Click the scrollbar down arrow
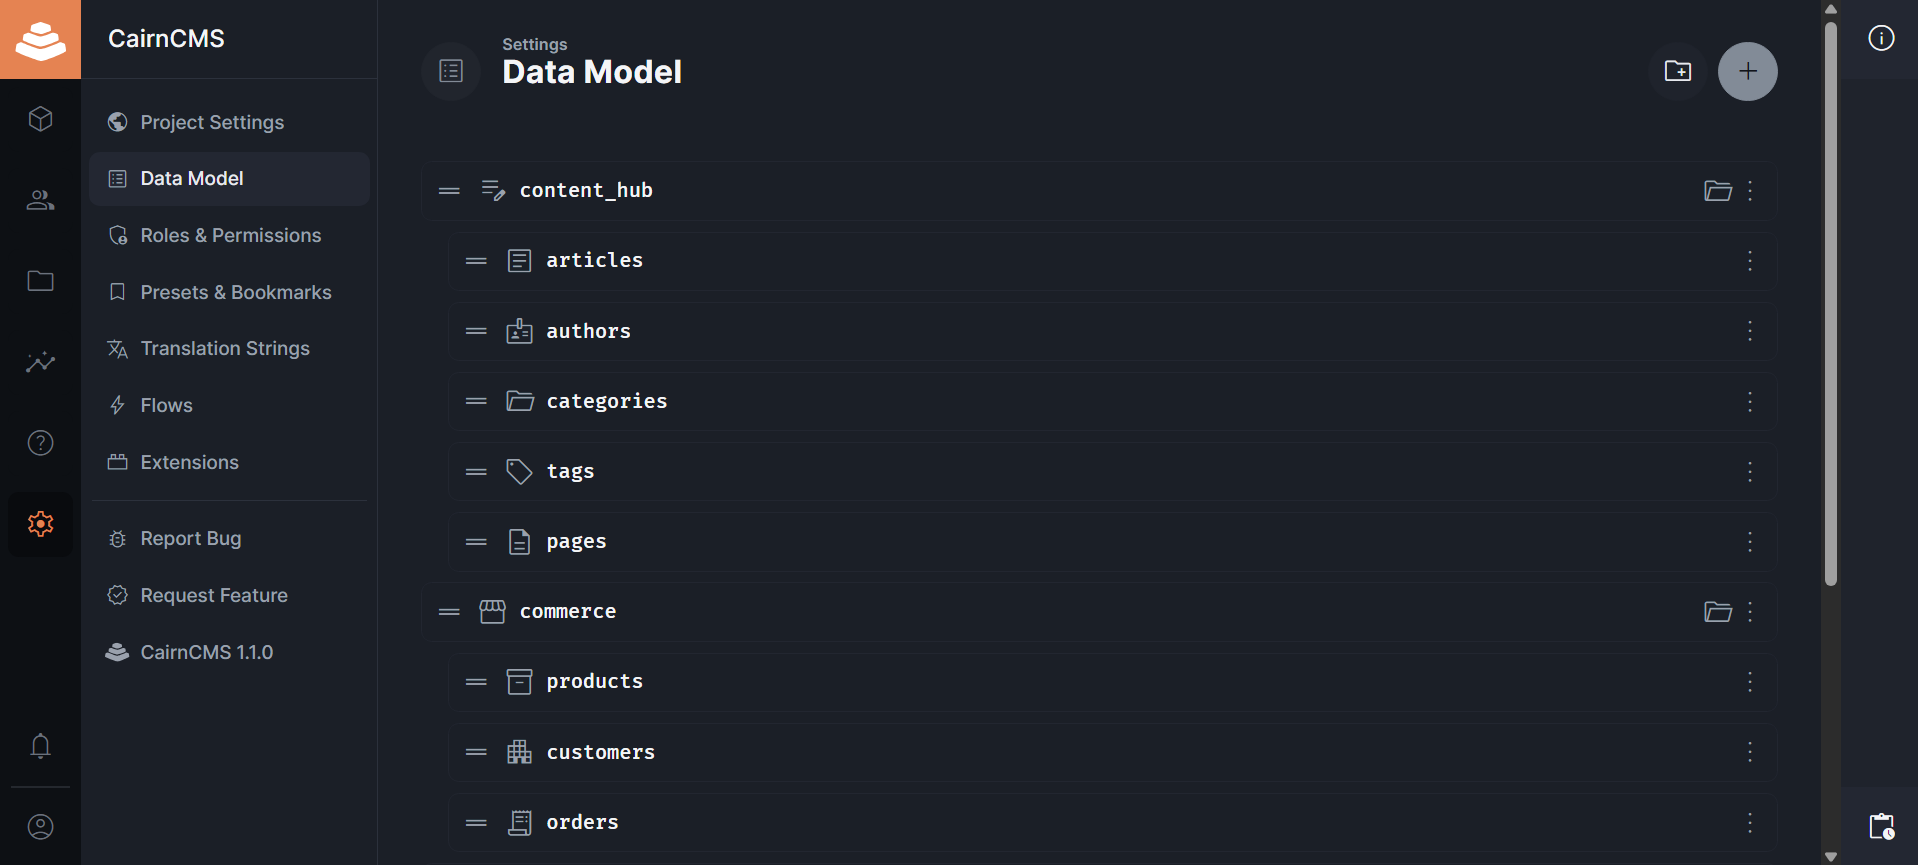This screenshot has width=1918, height=865. tap(1831, 856)
